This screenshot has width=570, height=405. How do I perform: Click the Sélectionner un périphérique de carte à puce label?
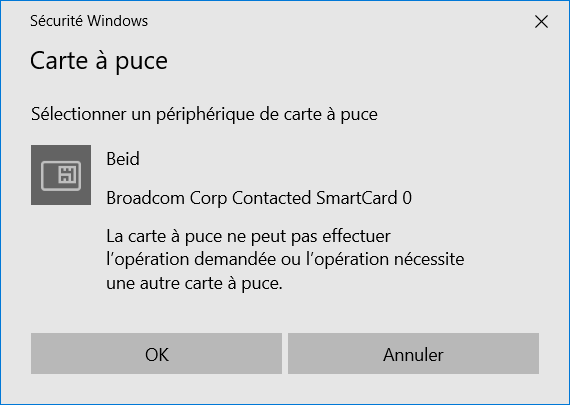[x=204, y=115]
